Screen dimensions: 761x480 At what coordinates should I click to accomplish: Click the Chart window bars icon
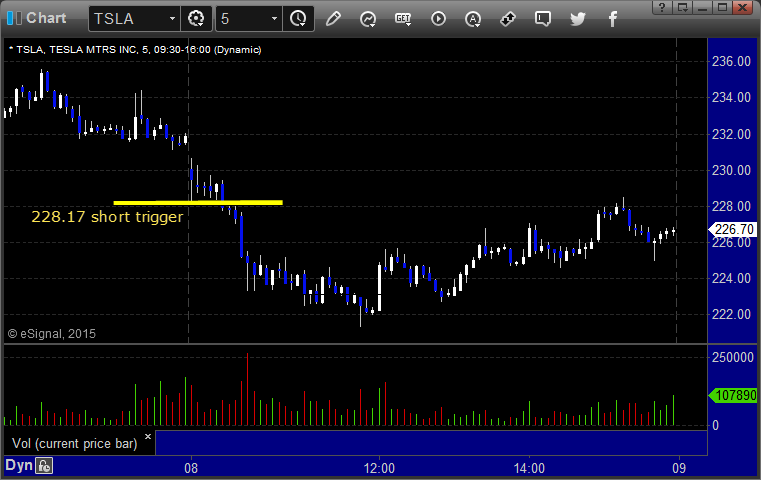click(x=14, y=18)
